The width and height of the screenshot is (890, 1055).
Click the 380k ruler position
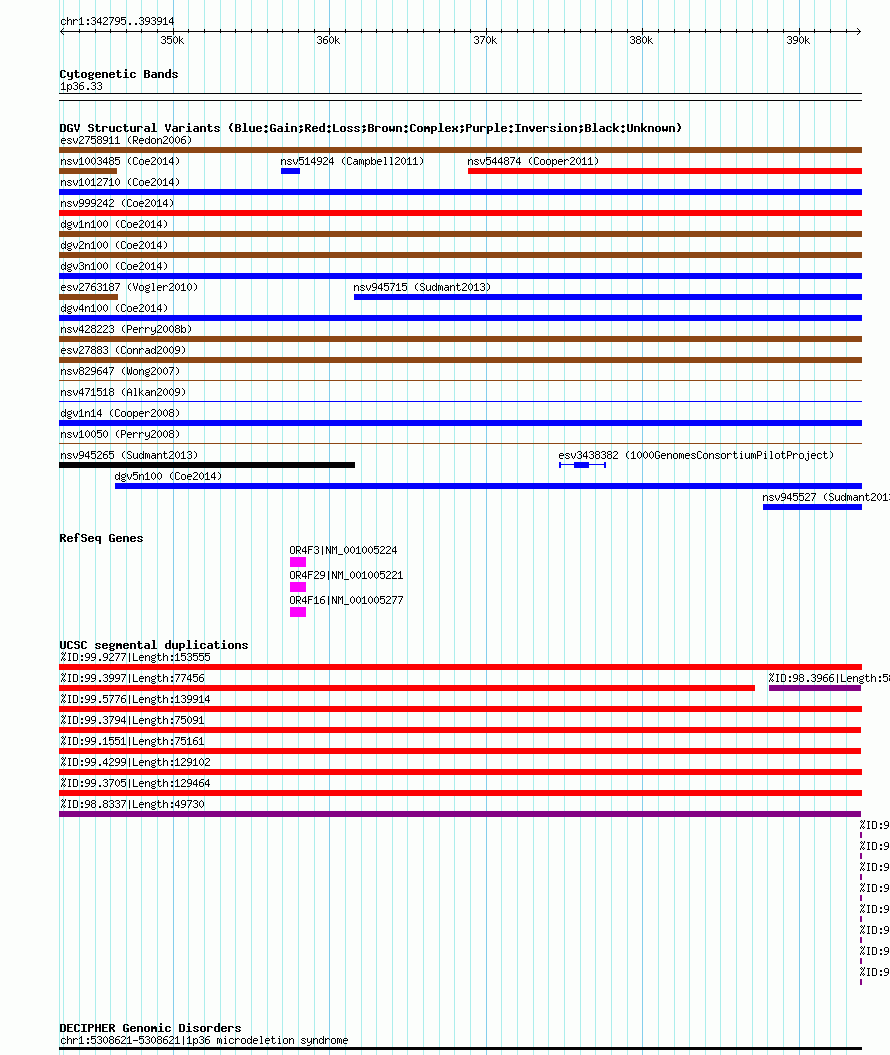641,40
